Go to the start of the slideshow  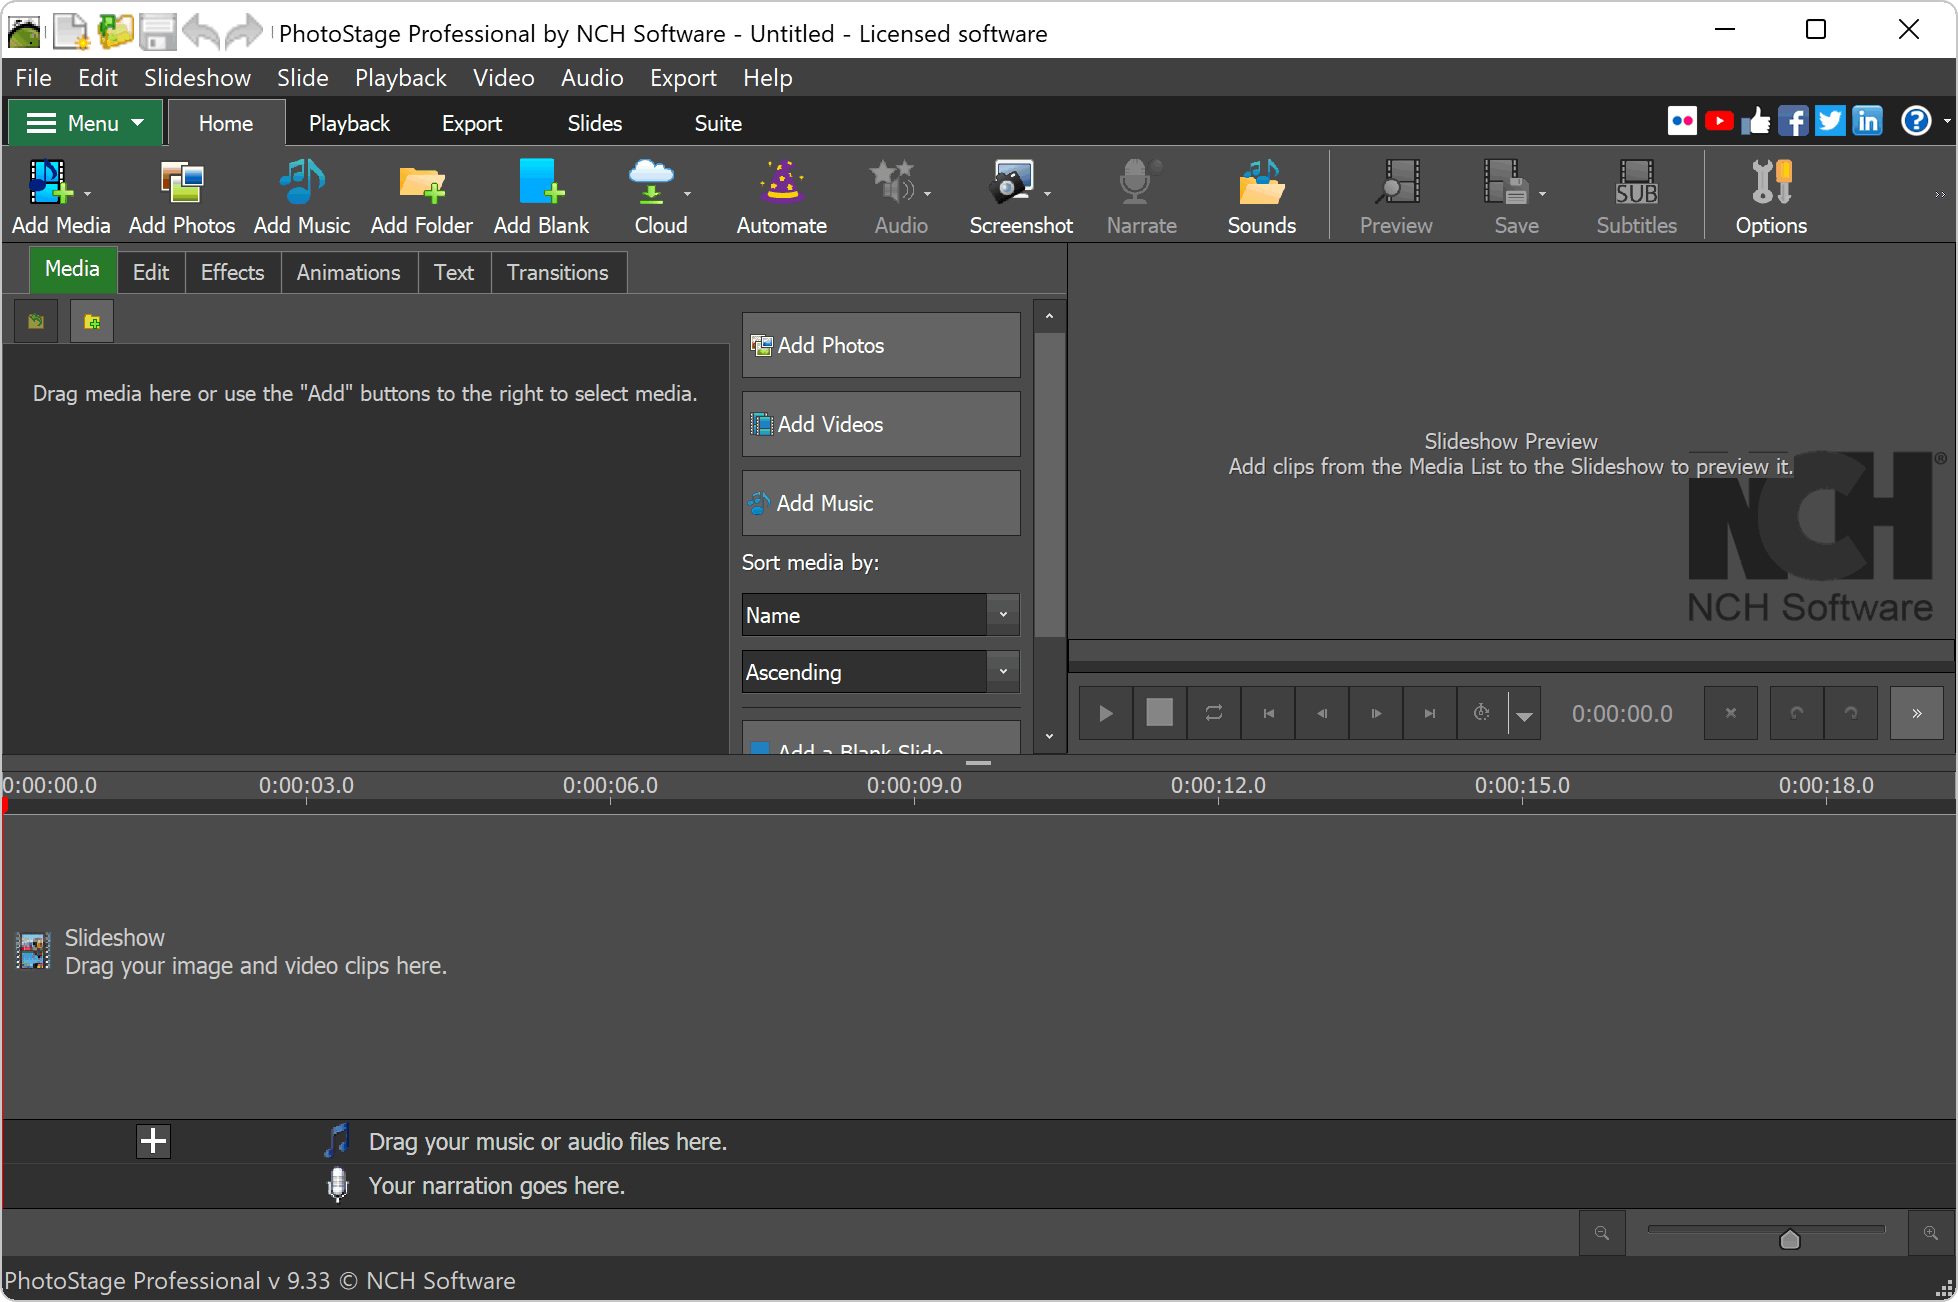tap(1268, 713)
